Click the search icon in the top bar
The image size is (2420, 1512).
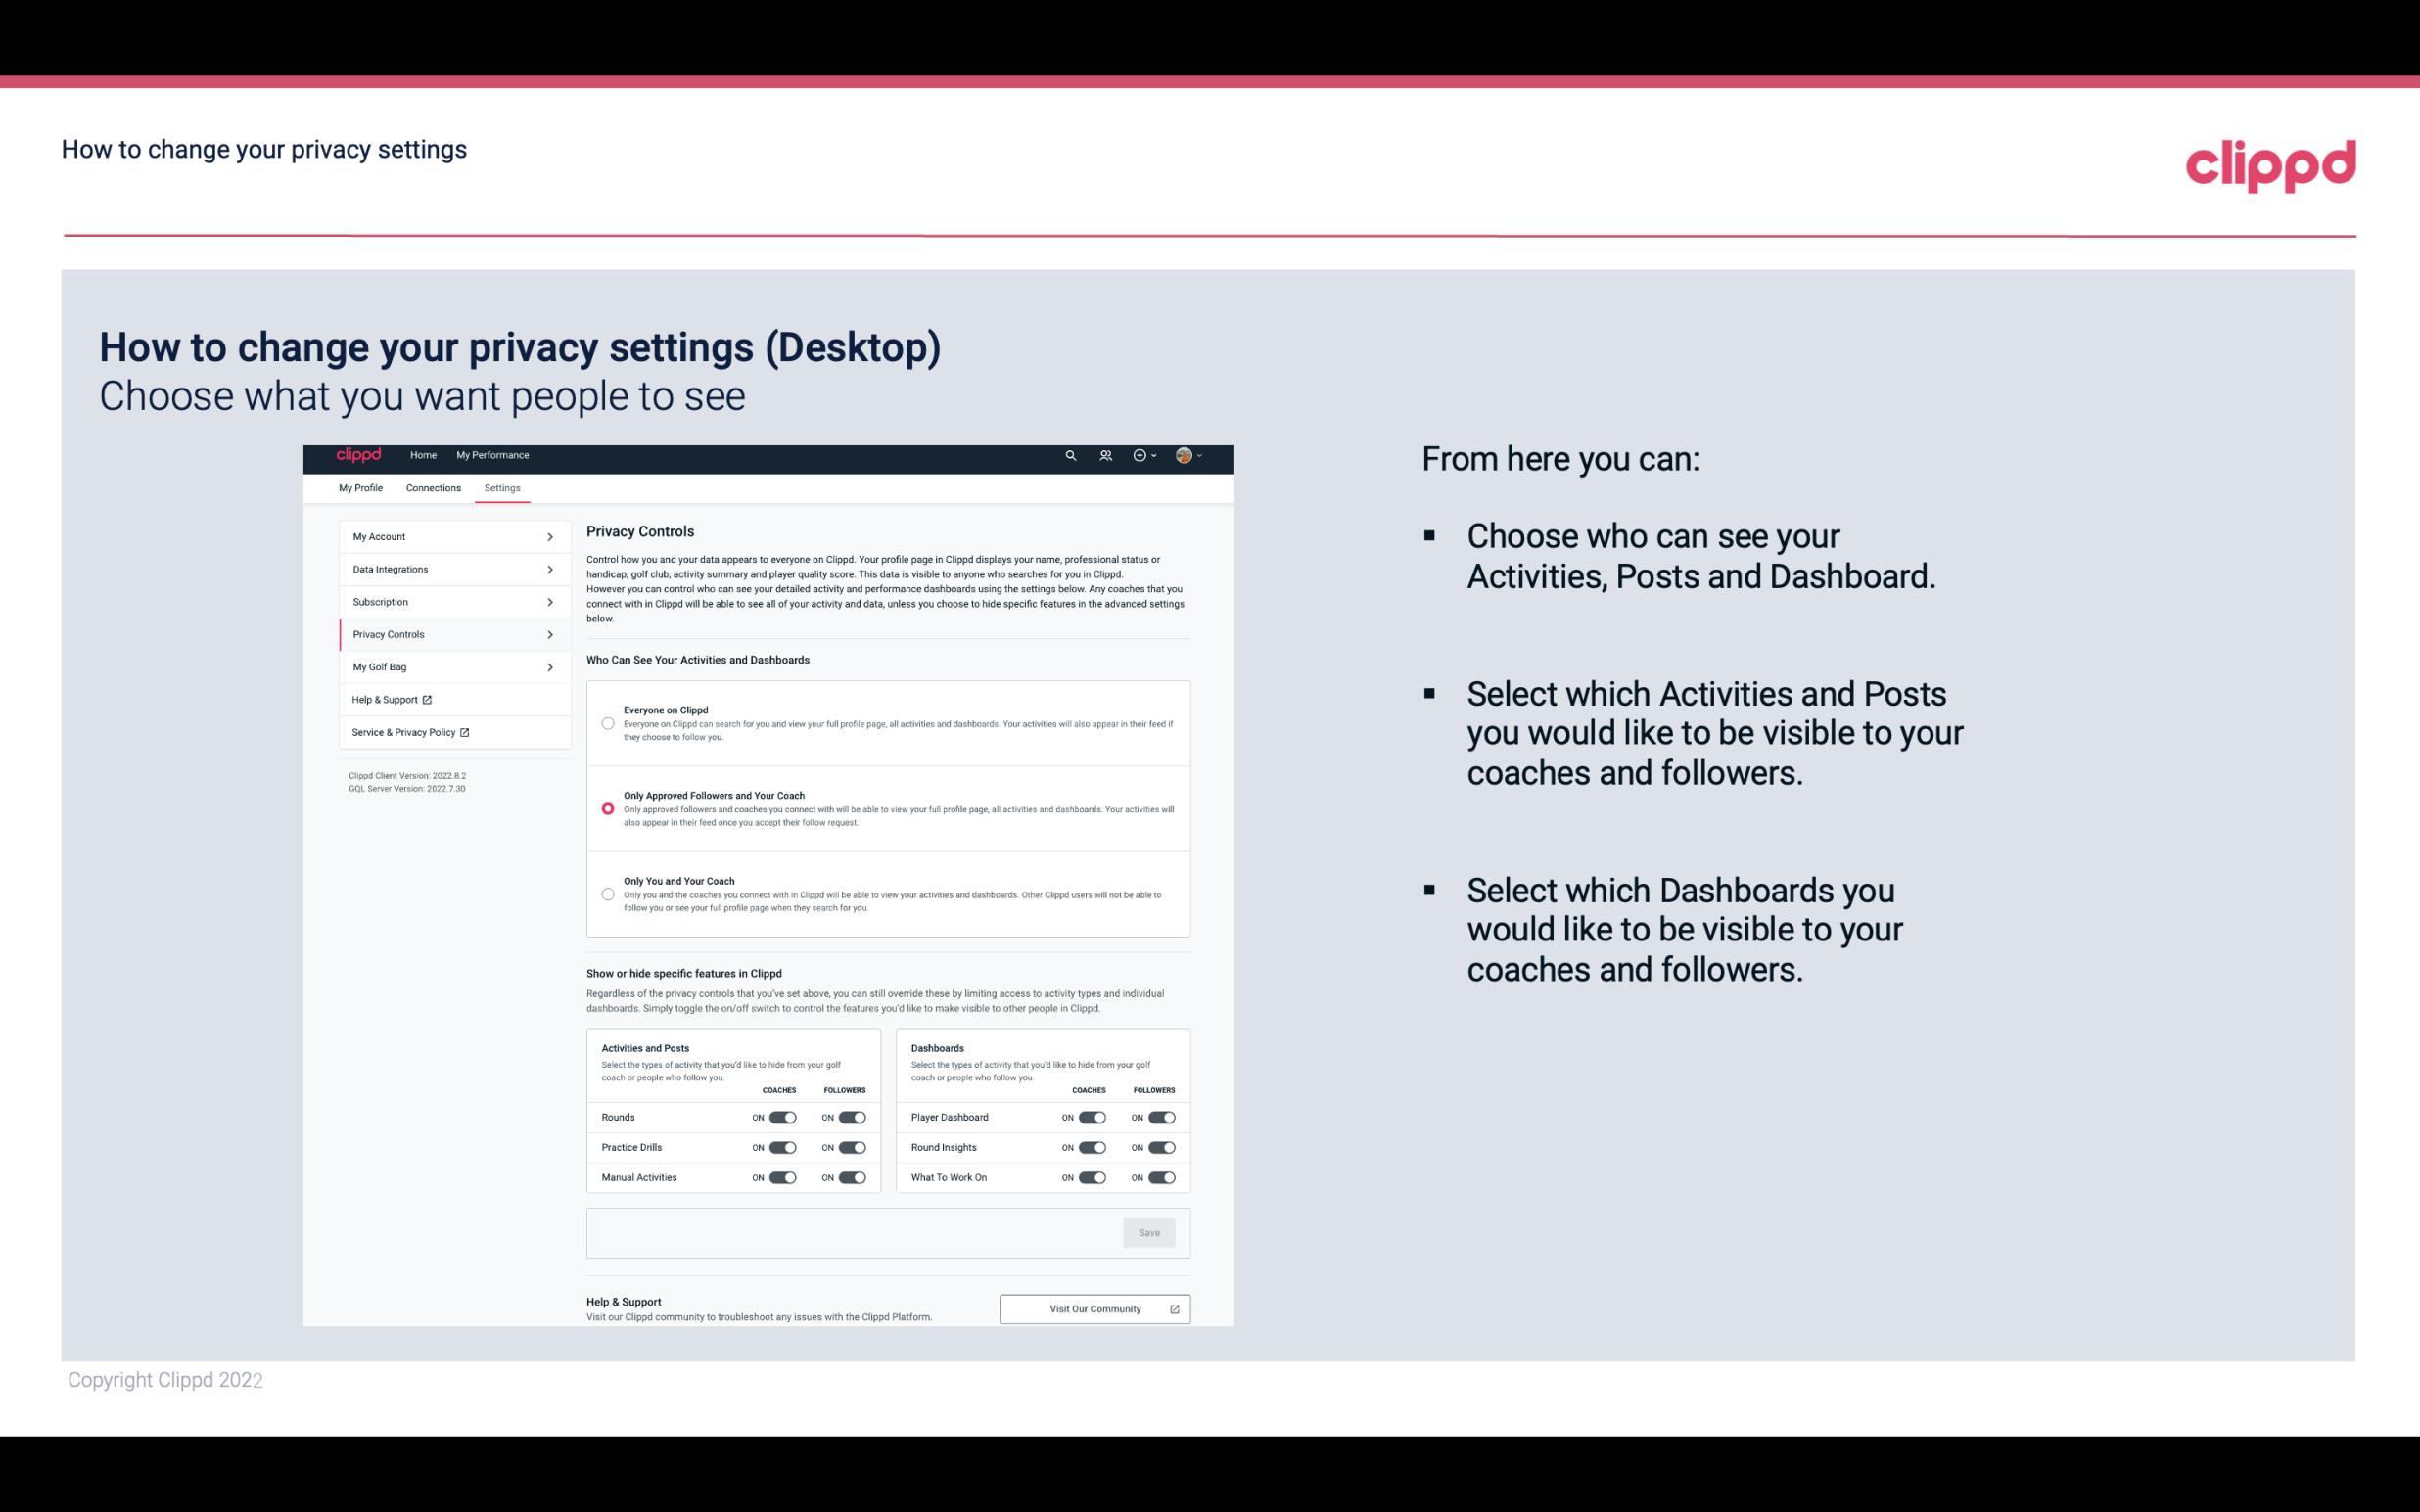1070,455
